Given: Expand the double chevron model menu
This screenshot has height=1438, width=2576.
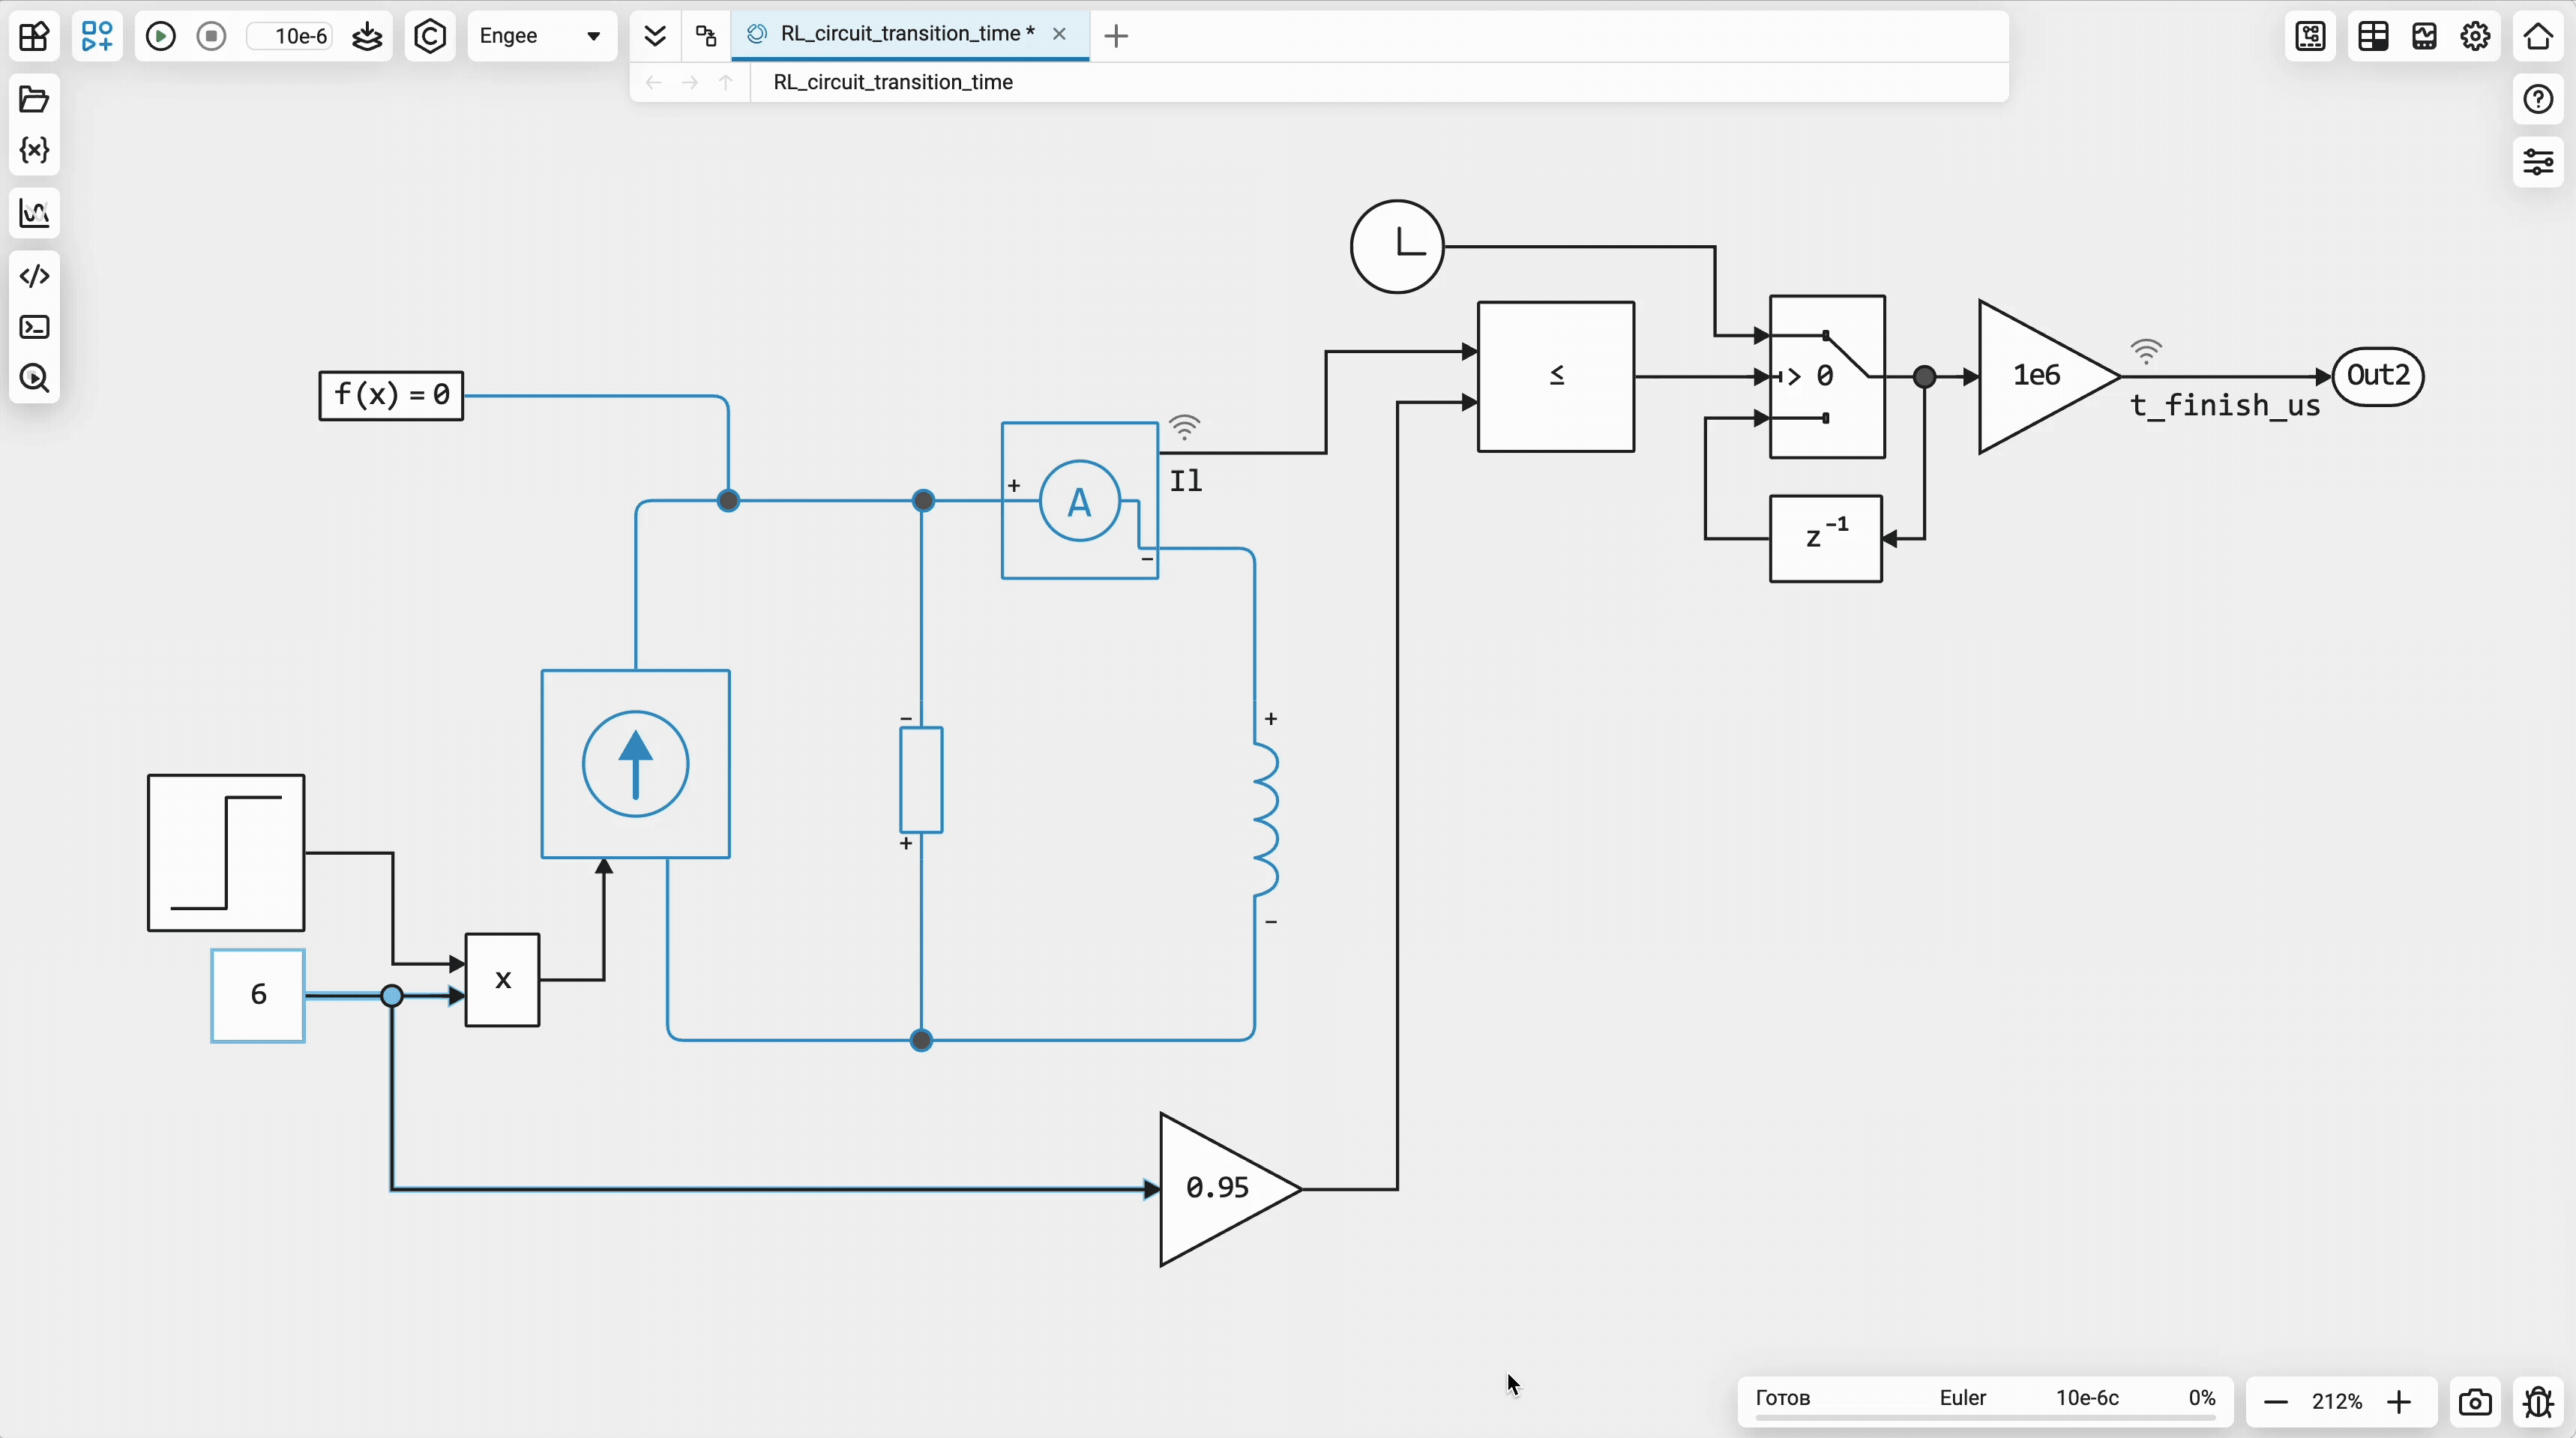Looking at the screenshot, I should tap(655, 37).
